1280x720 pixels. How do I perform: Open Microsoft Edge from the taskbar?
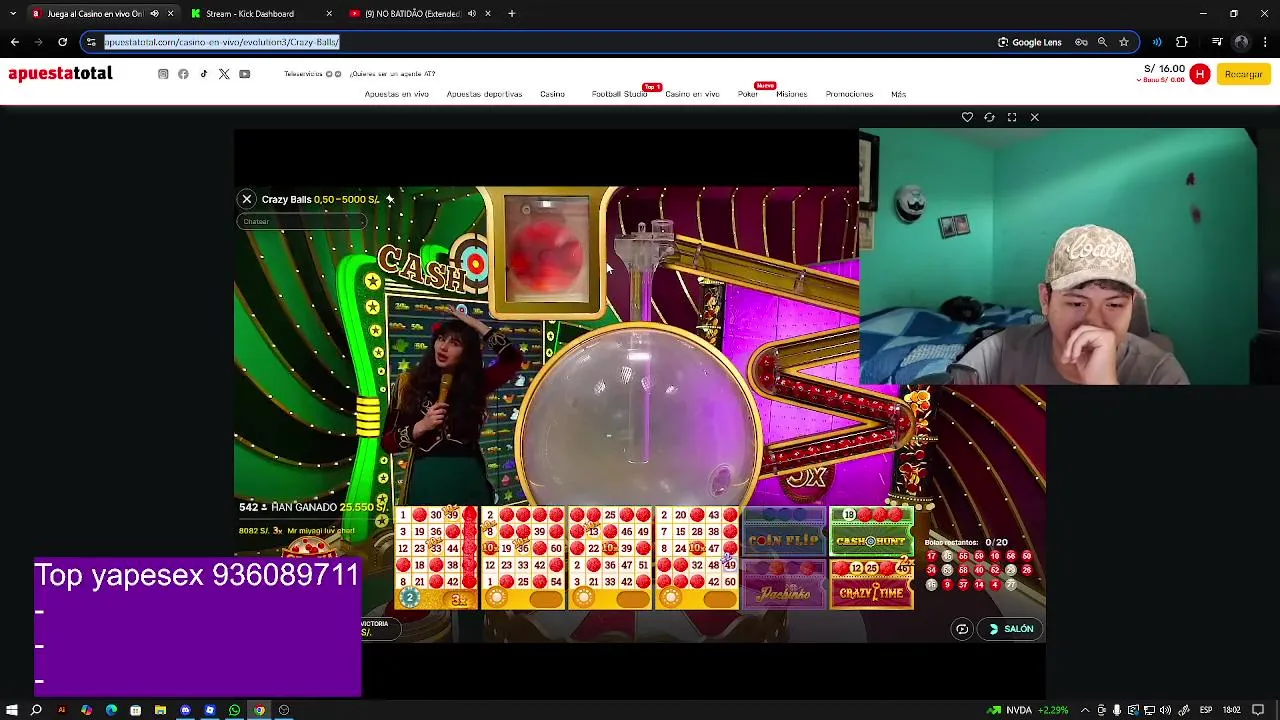click(111, 710)
